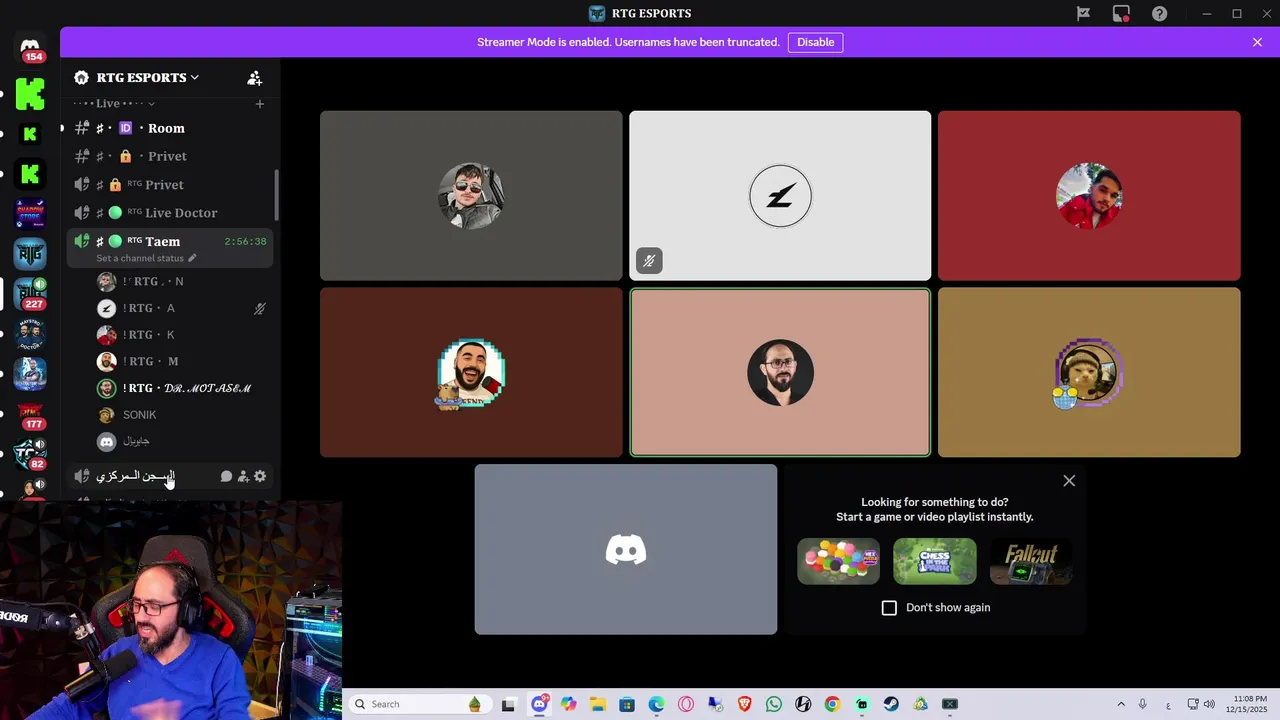Open the server with the 227 badge

[x=30, y=294]
